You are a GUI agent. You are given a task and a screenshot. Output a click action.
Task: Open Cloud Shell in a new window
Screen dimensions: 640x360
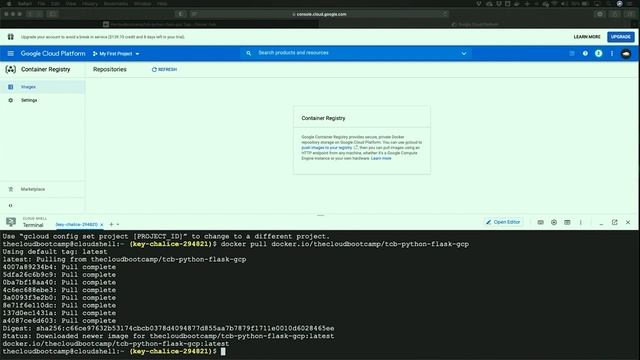click(615, 222)
